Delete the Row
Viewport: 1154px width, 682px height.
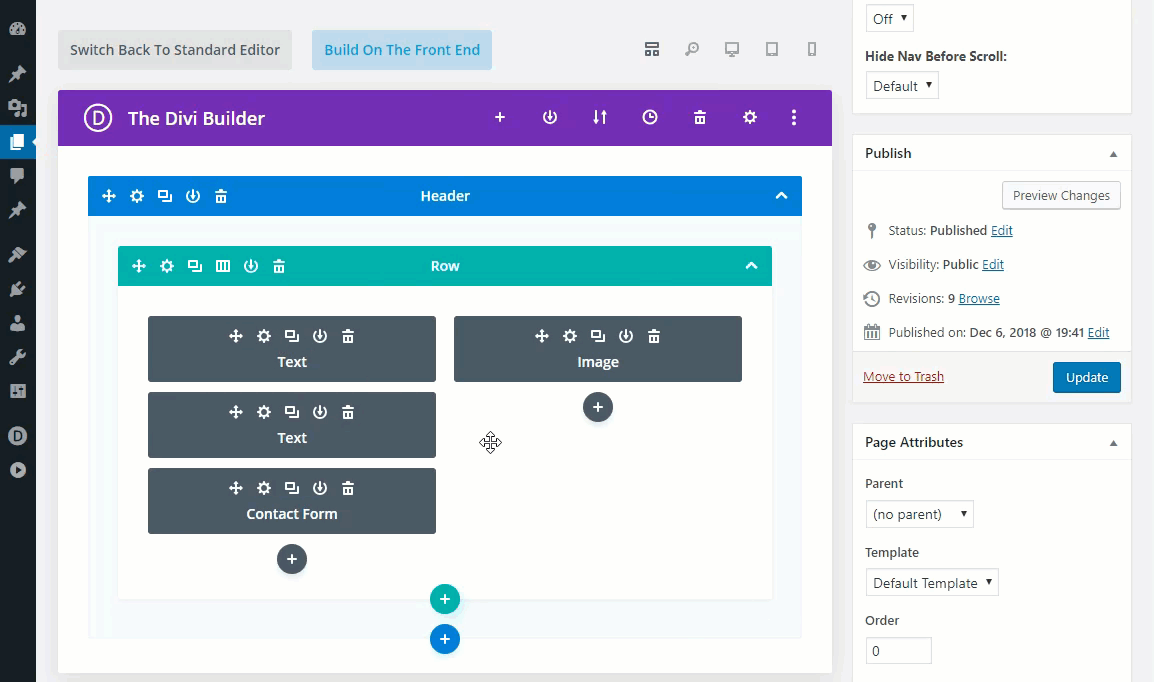[x=279, y=266]
